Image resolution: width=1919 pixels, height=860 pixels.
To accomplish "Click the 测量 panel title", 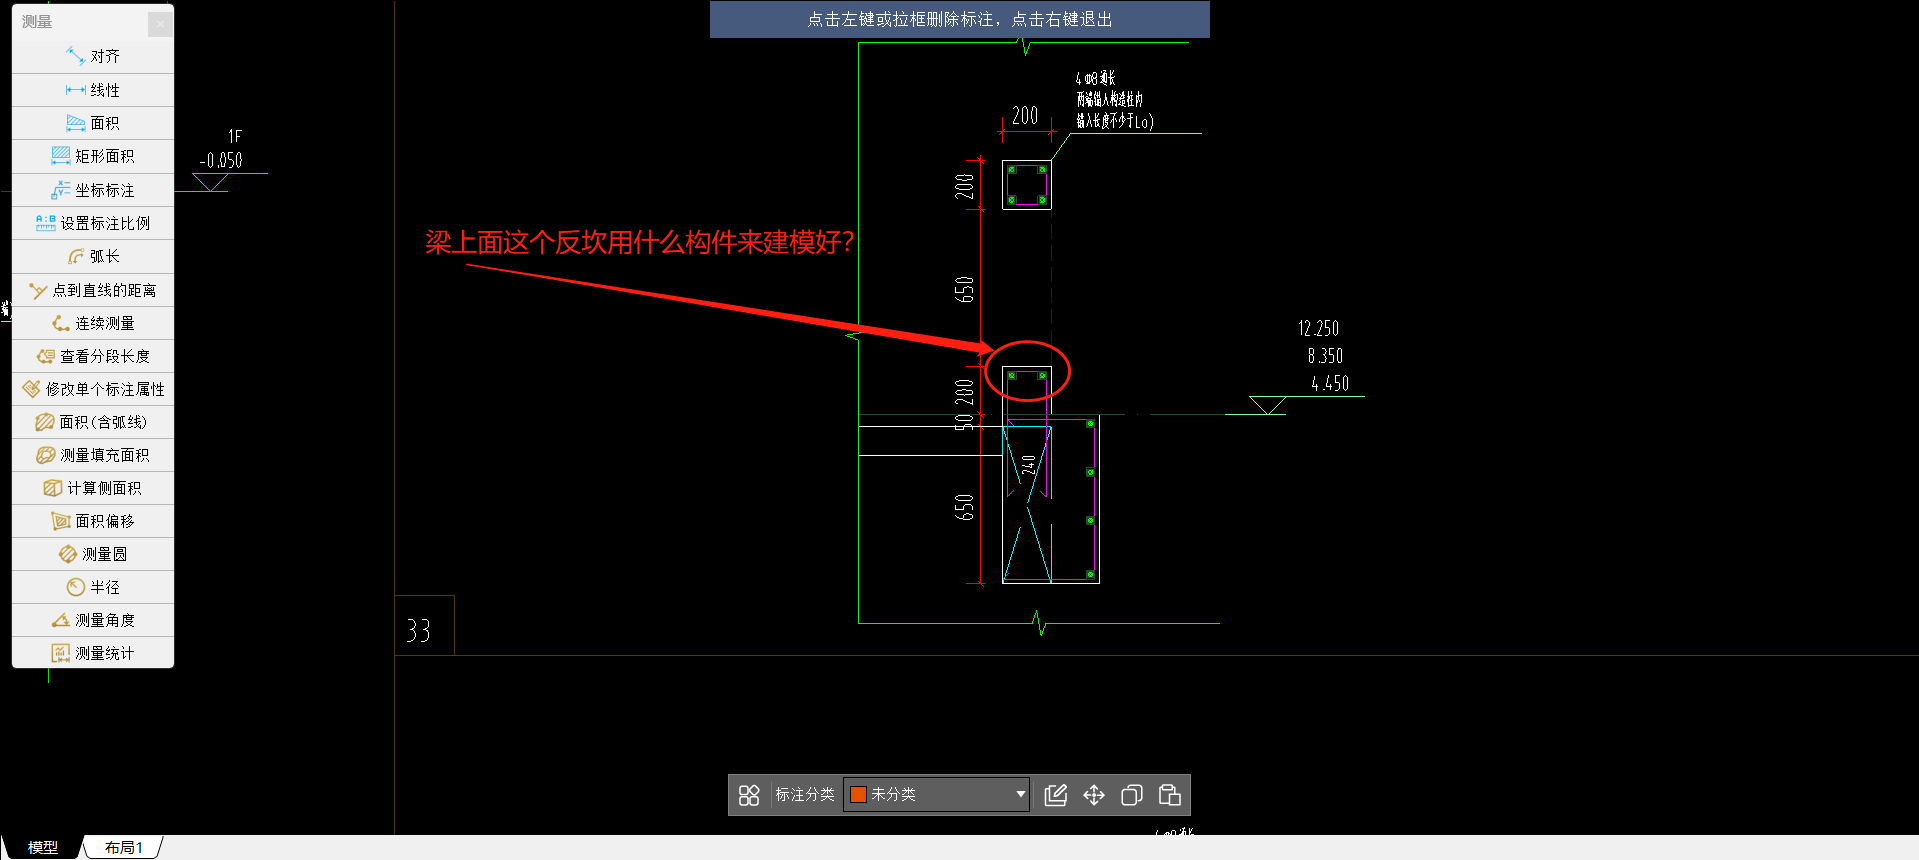I will pos(37,22).
